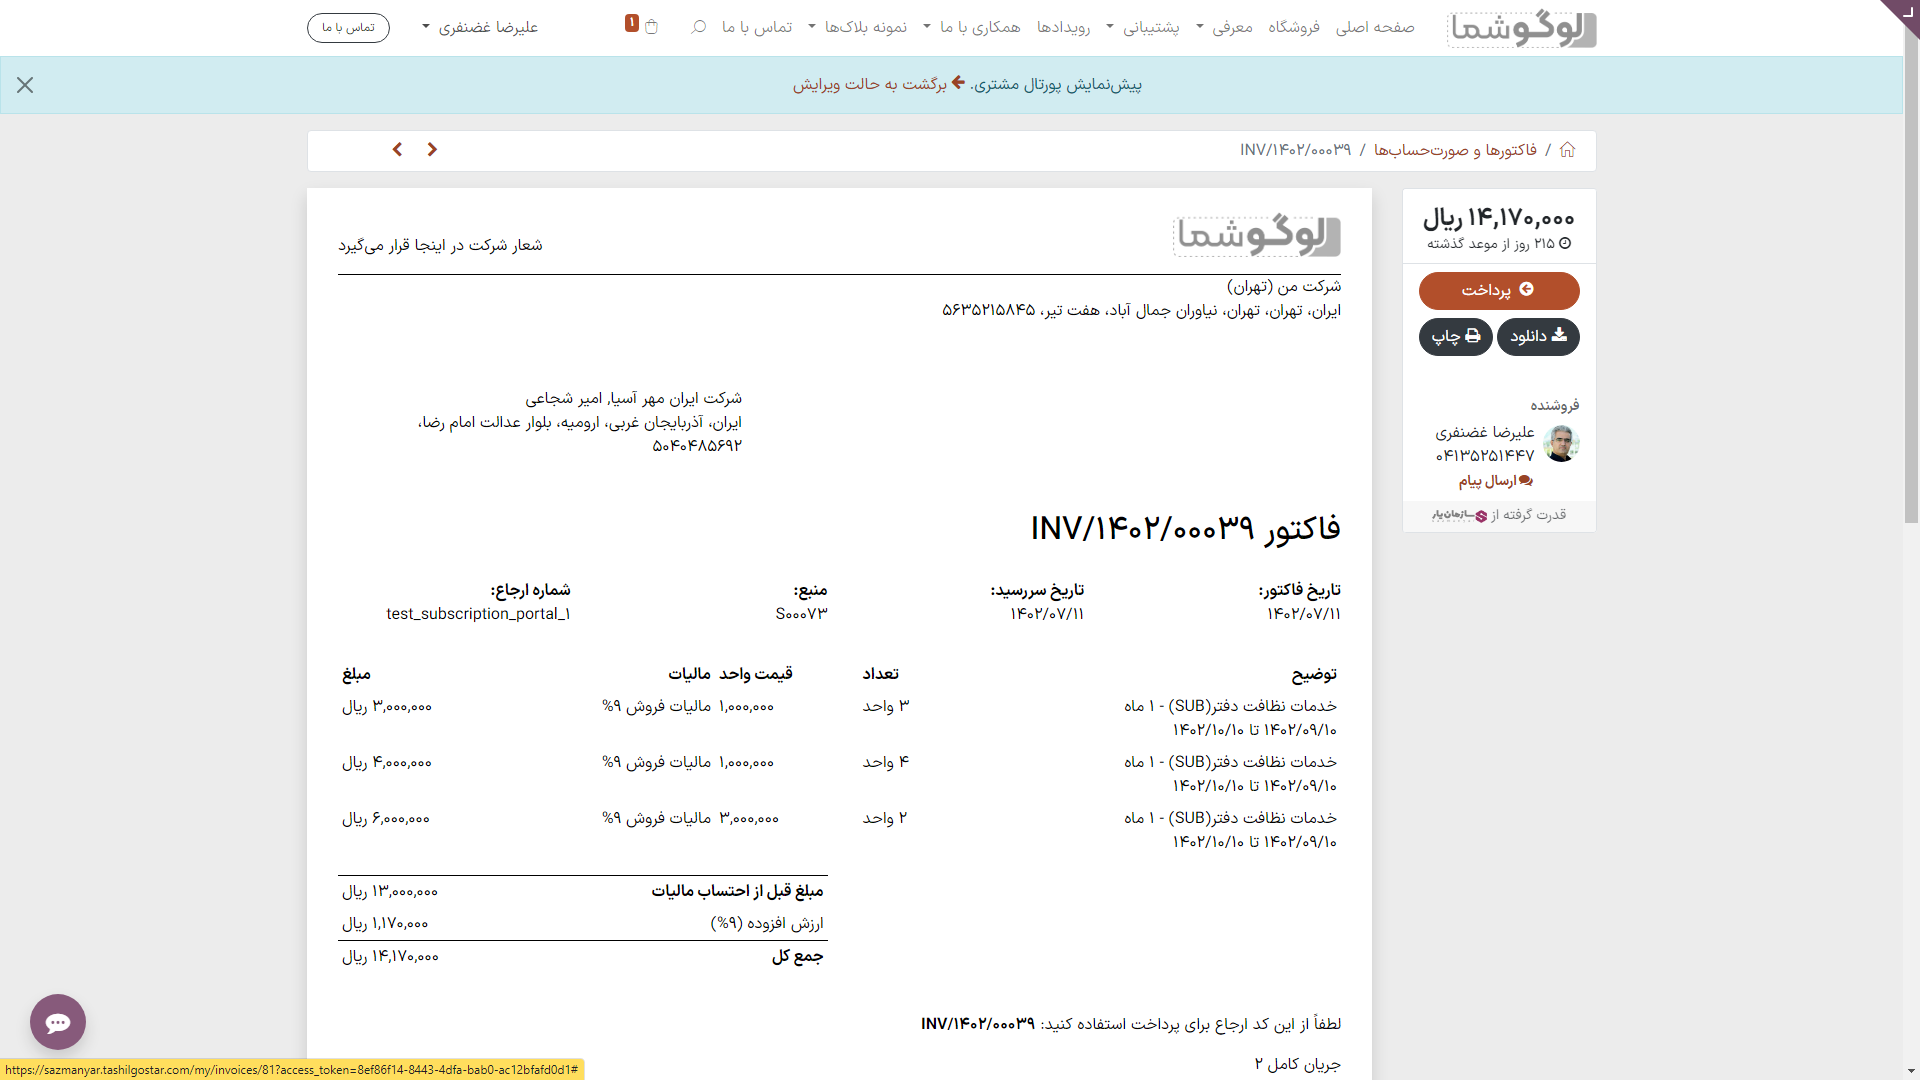Screen dimensions: 1920x1080
Task: Download the invoice with دانلود
Action: point(1538,337)
